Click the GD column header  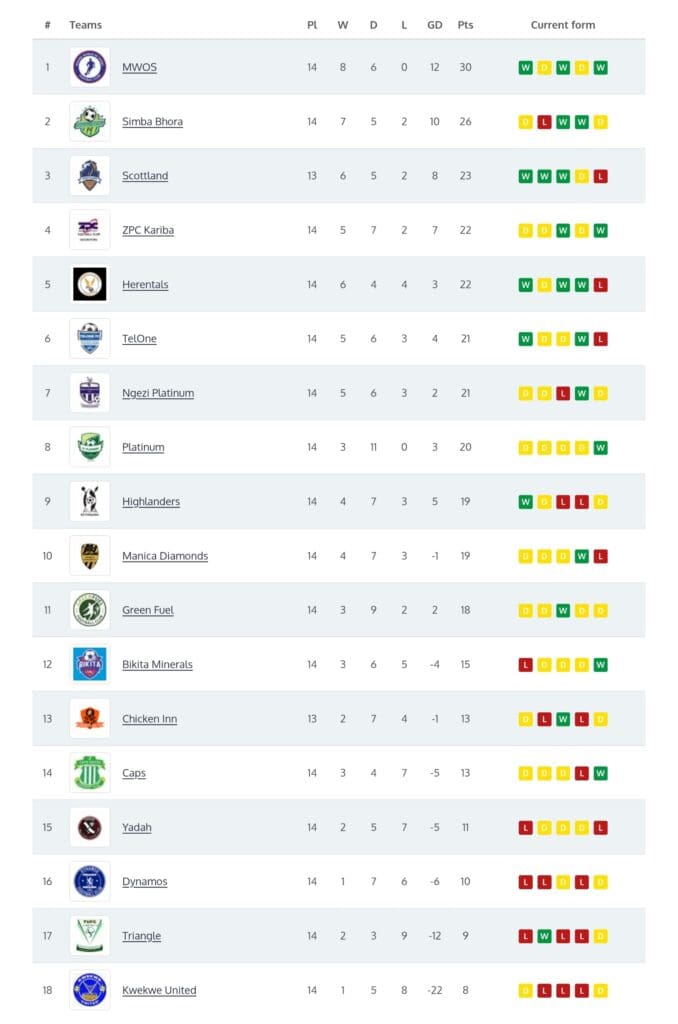434,25
